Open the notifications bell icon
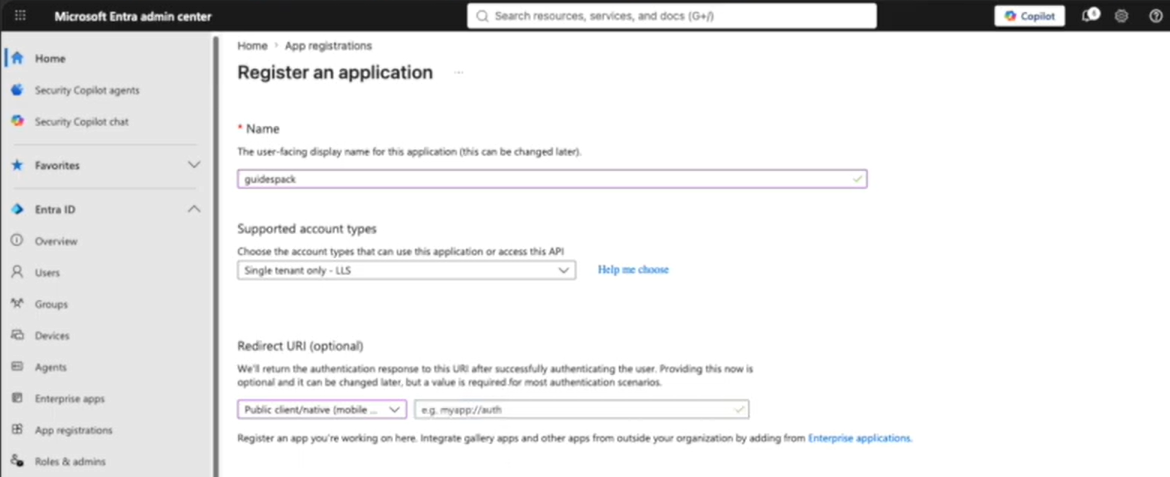This screenshot has width=1170, height=477. click(1089, 16)
